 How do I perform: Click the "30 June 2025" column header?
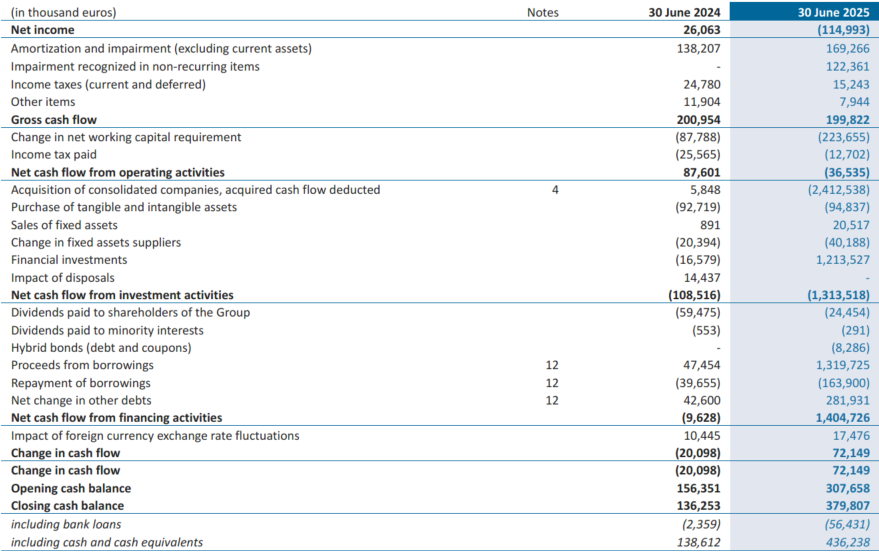[x=832, y=13]
